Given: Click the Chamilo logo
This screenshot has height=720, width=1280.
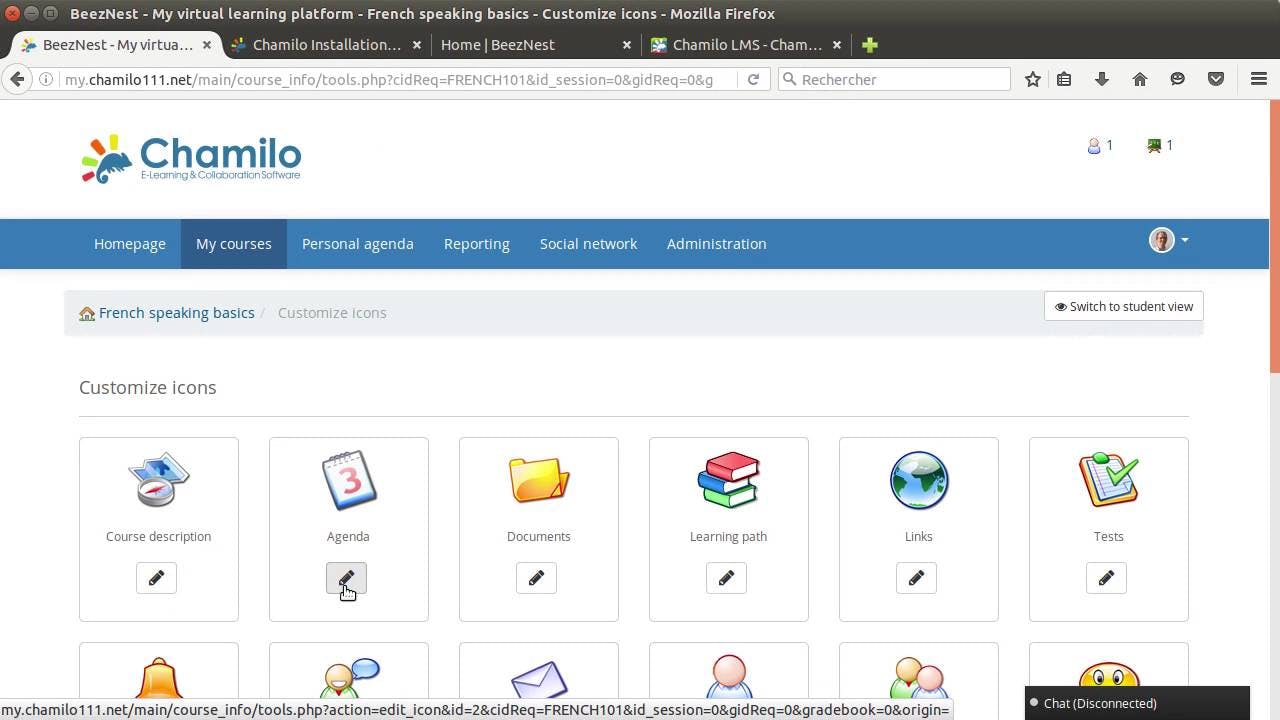Looking at the screenshot, I should [x=190, y=158].
